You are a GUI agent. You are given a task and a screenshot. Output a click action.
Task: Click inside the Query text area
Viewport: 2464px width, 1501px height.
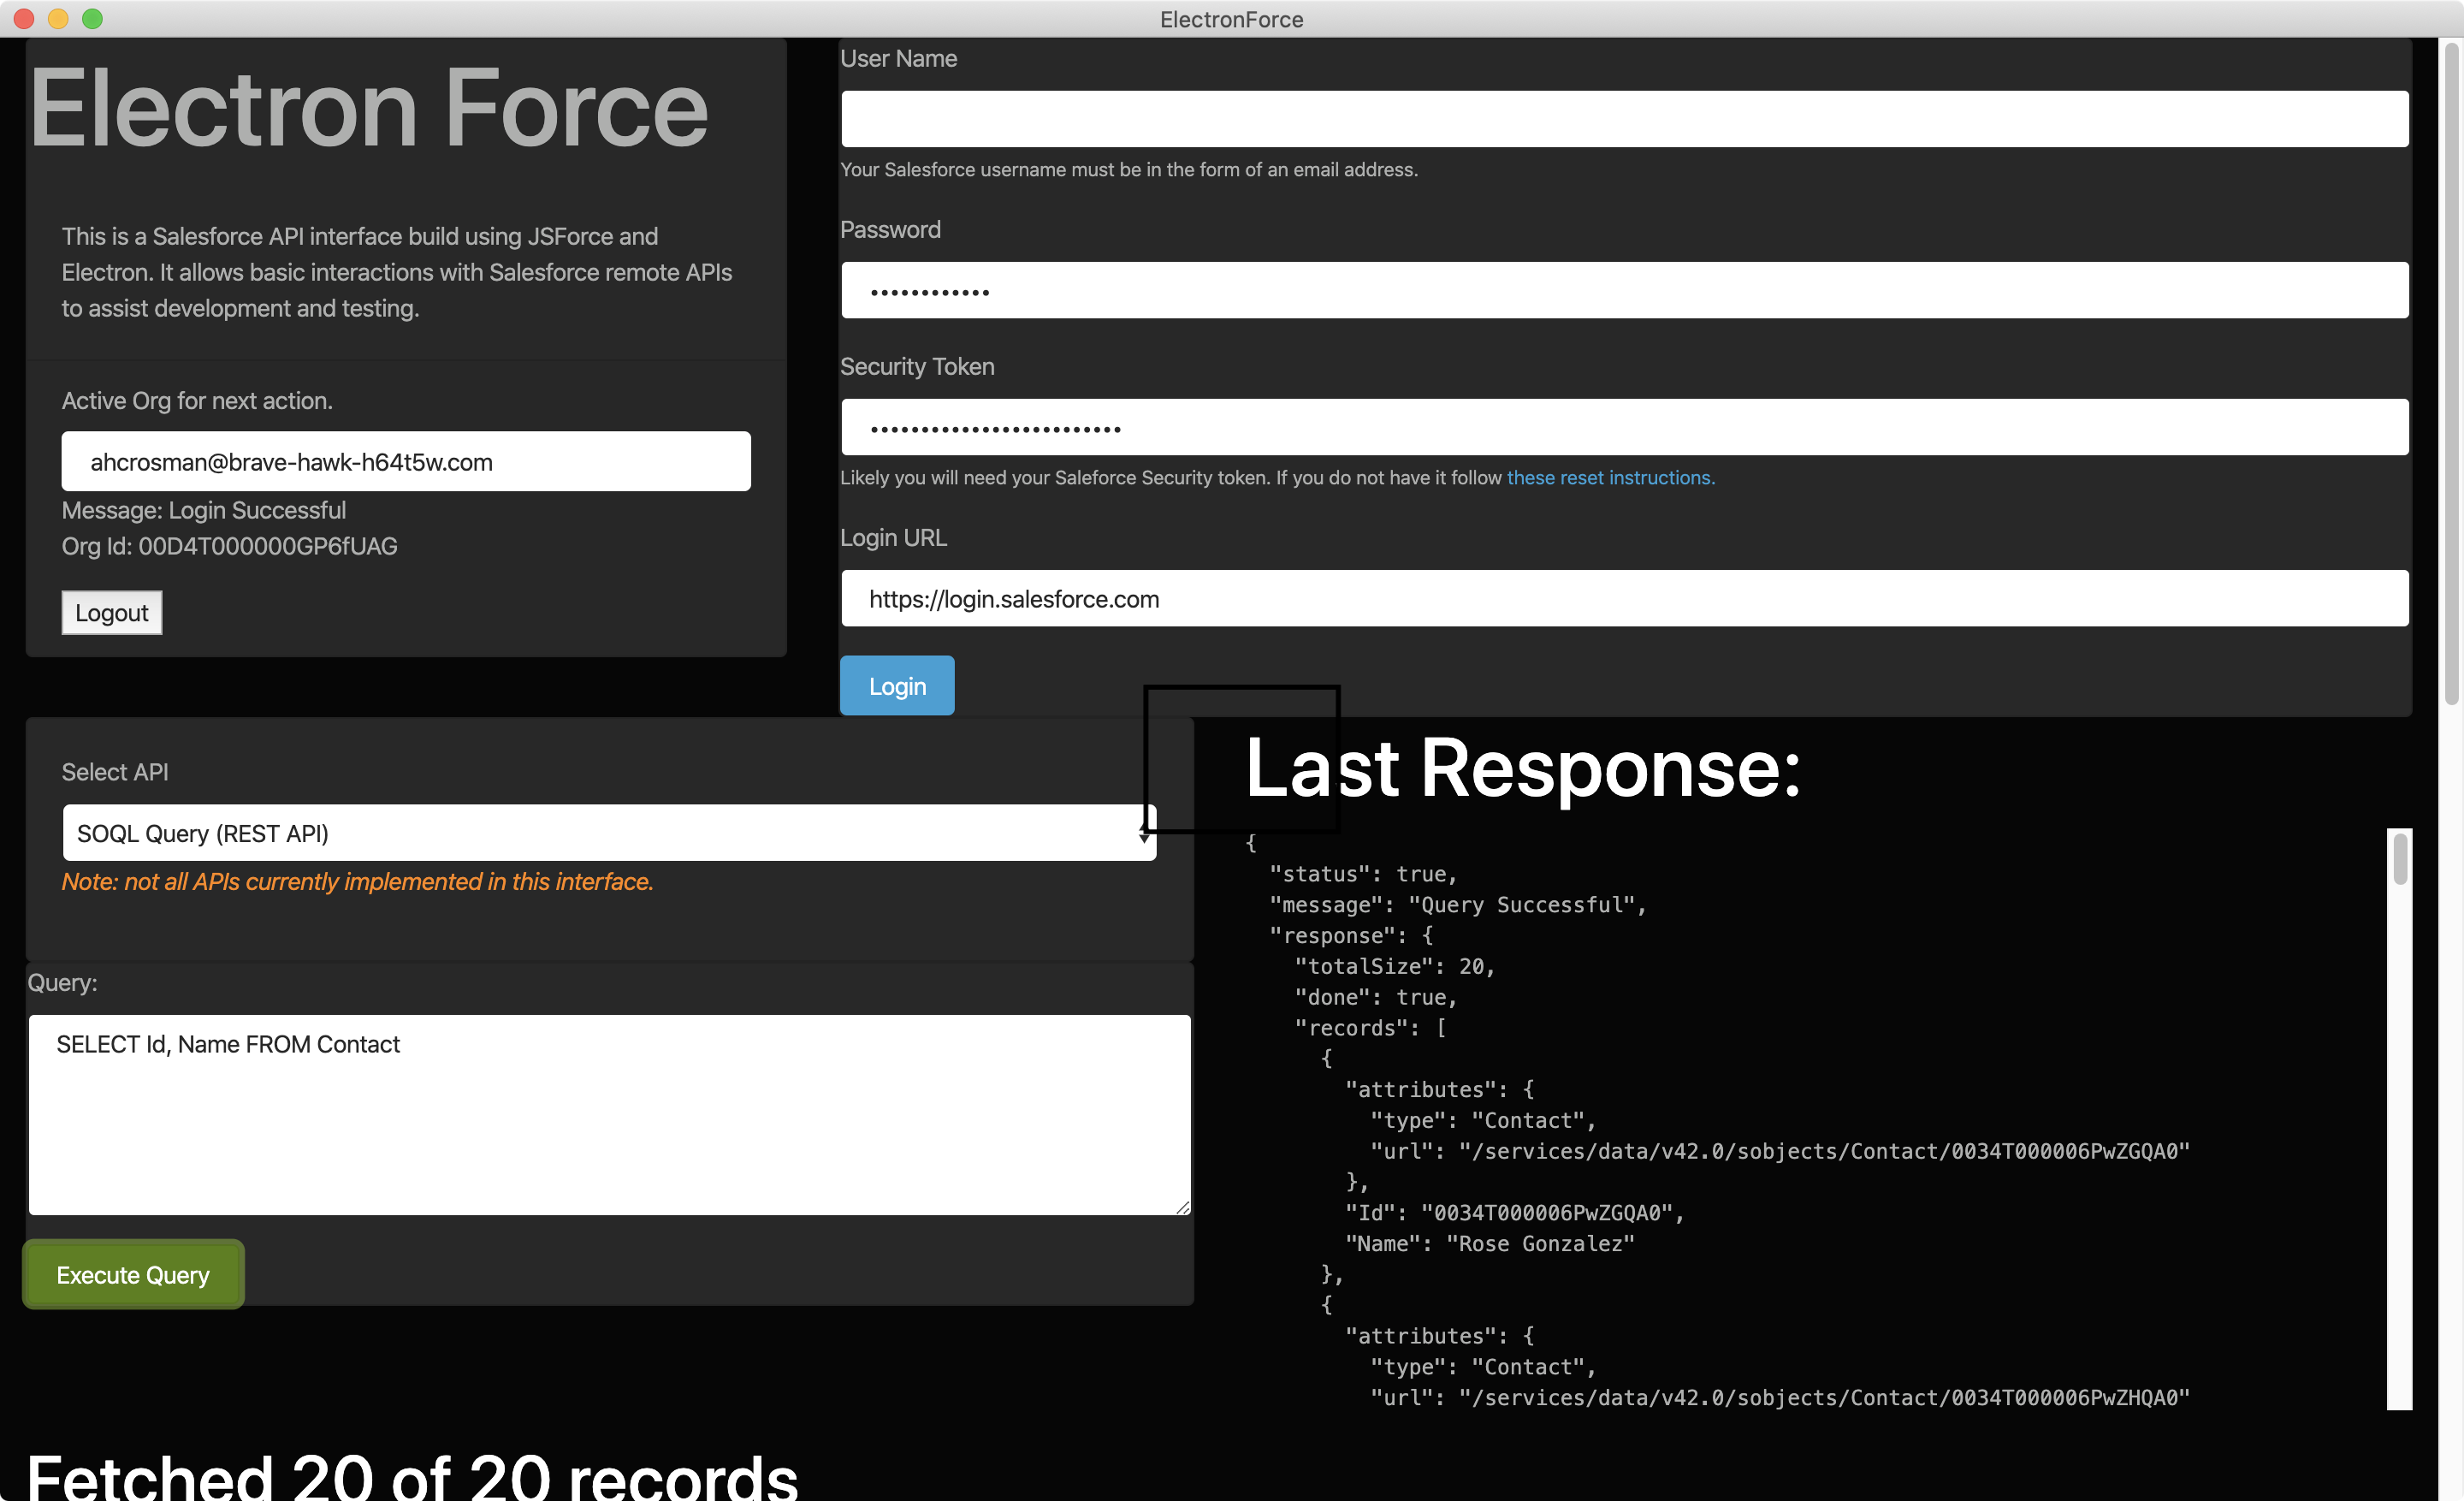(609, 1114)
